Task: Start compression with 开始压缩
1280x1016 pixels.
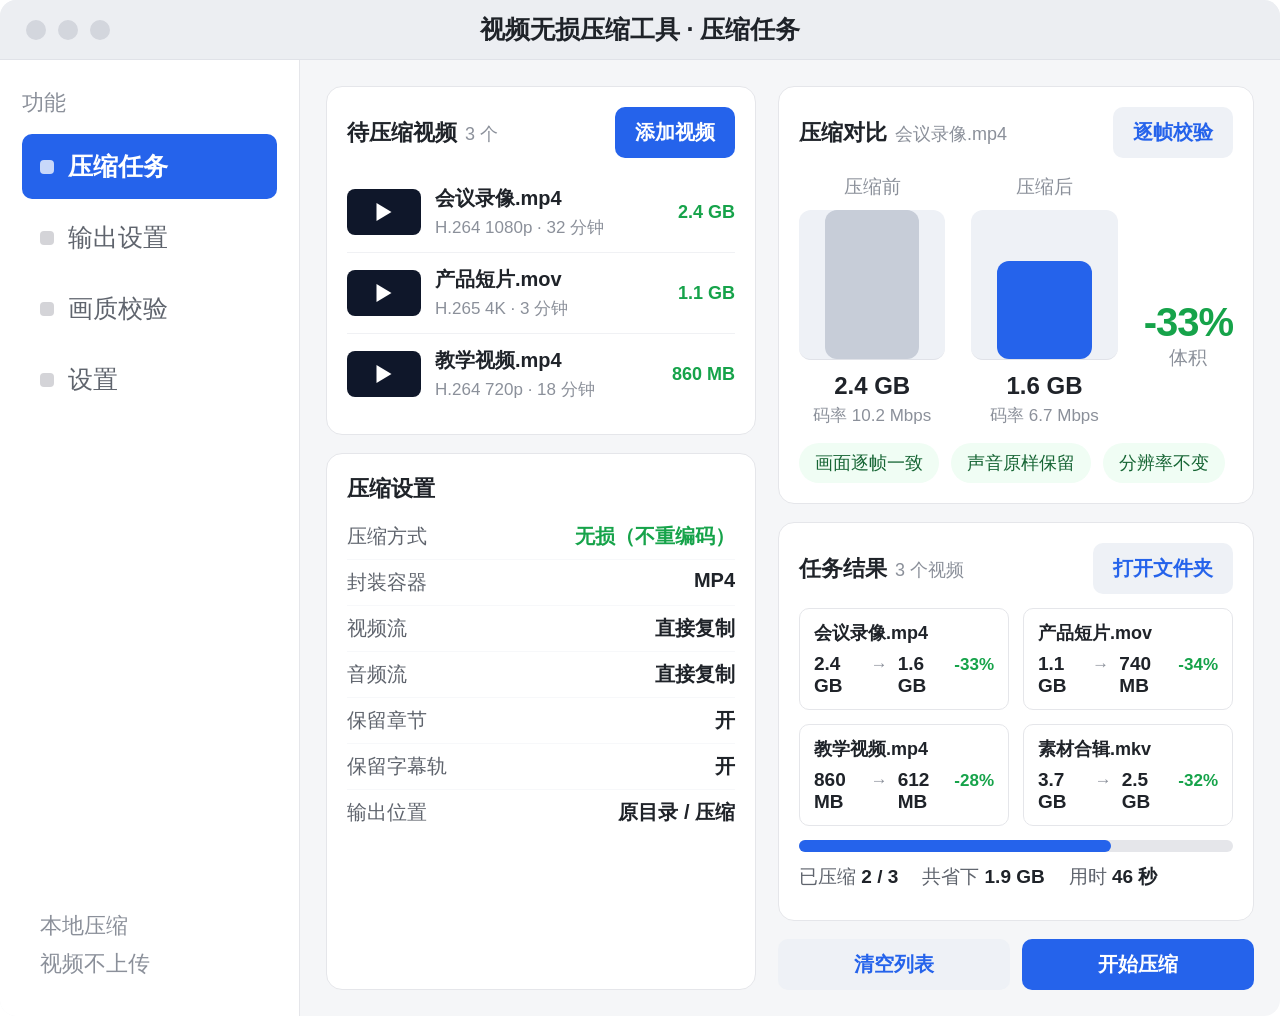Action: point(1138,964)
